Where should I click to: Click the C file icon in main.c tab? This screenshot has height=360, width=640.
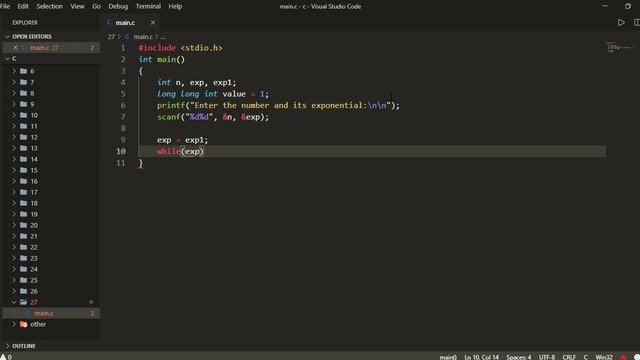point(109,22)
